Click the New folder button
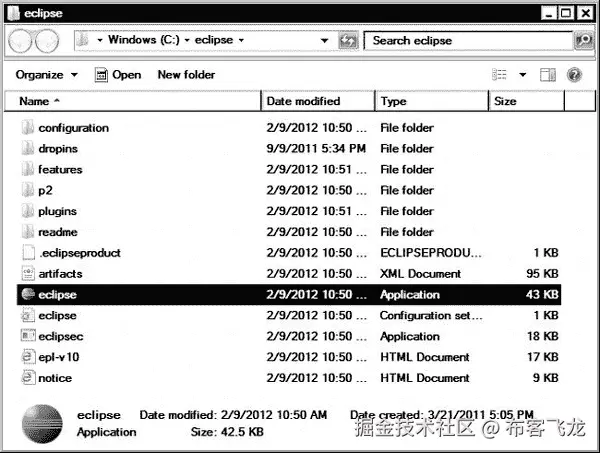 pyautogui.click(x=186, y=75)
